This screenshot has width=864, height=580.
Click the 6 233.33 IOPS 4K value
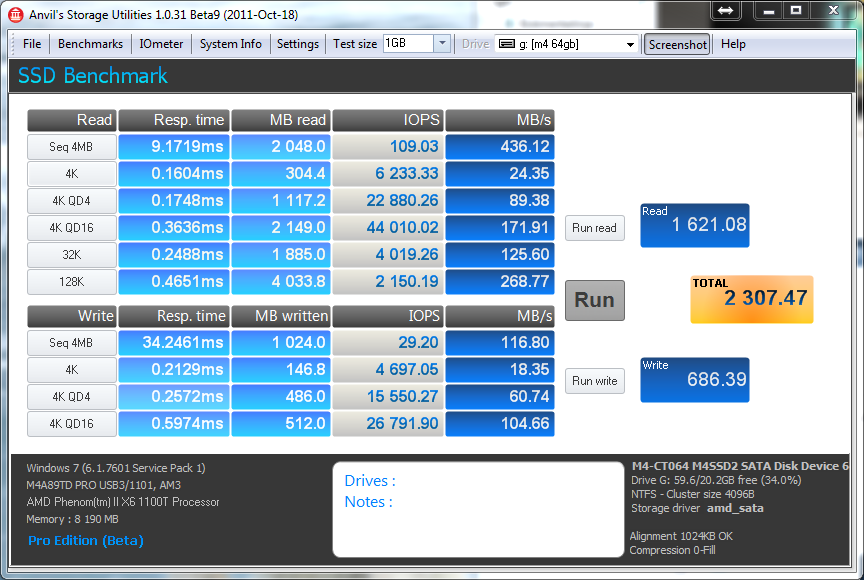coord(387,174)
